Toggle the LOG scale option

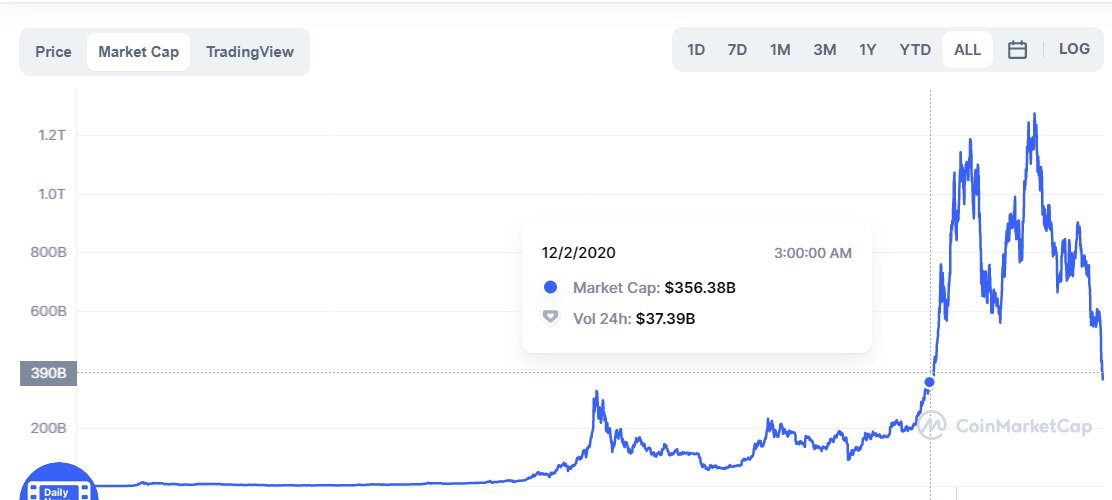click(x=1074, y=49)
